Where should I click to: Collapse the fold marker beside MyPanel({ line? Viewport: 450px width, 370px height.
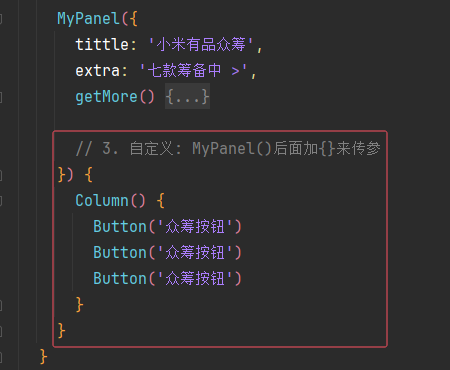1,19
